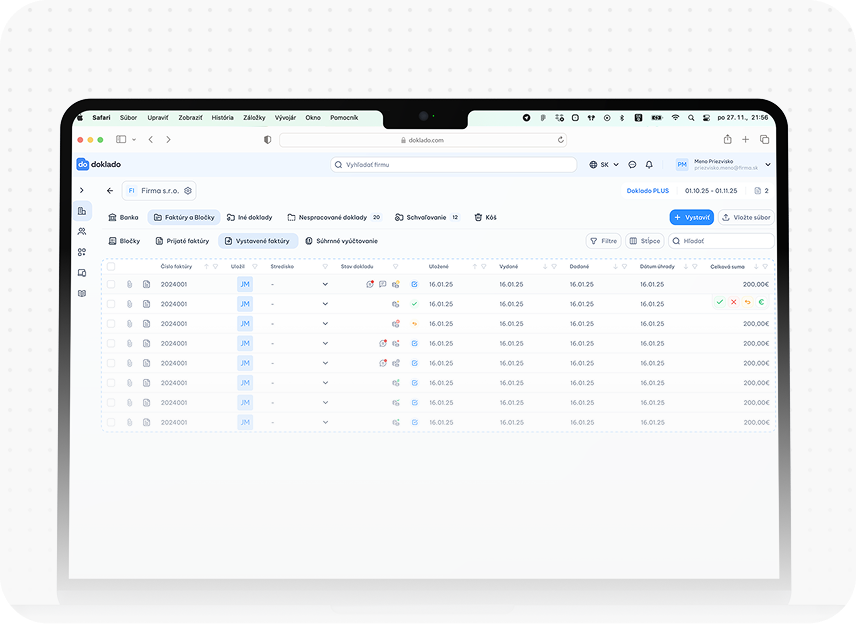This screenshot has height=624, width=856.
Task: Expand the Stredisko dropdown in first row
Action: tap(325, 284)
